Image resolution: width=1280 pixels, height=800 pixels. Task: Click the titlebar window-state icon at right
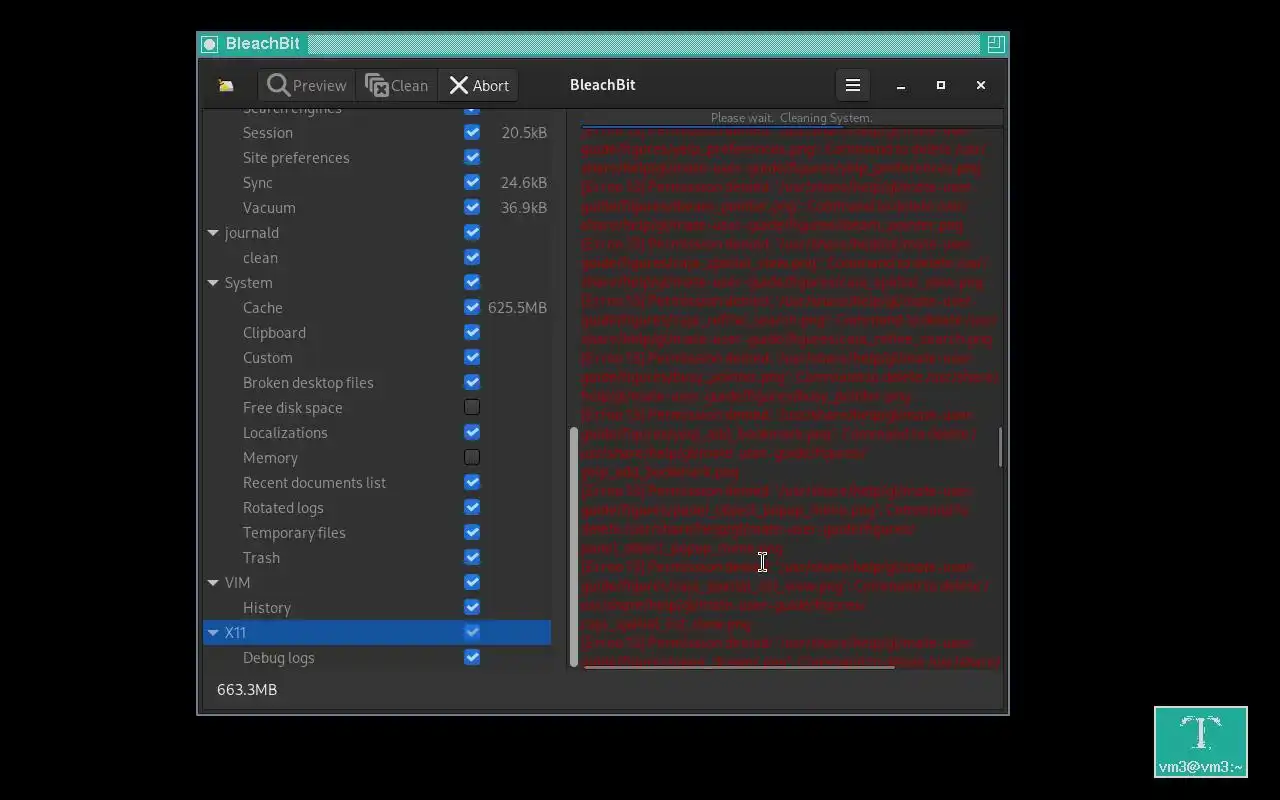tap(995, 44)
